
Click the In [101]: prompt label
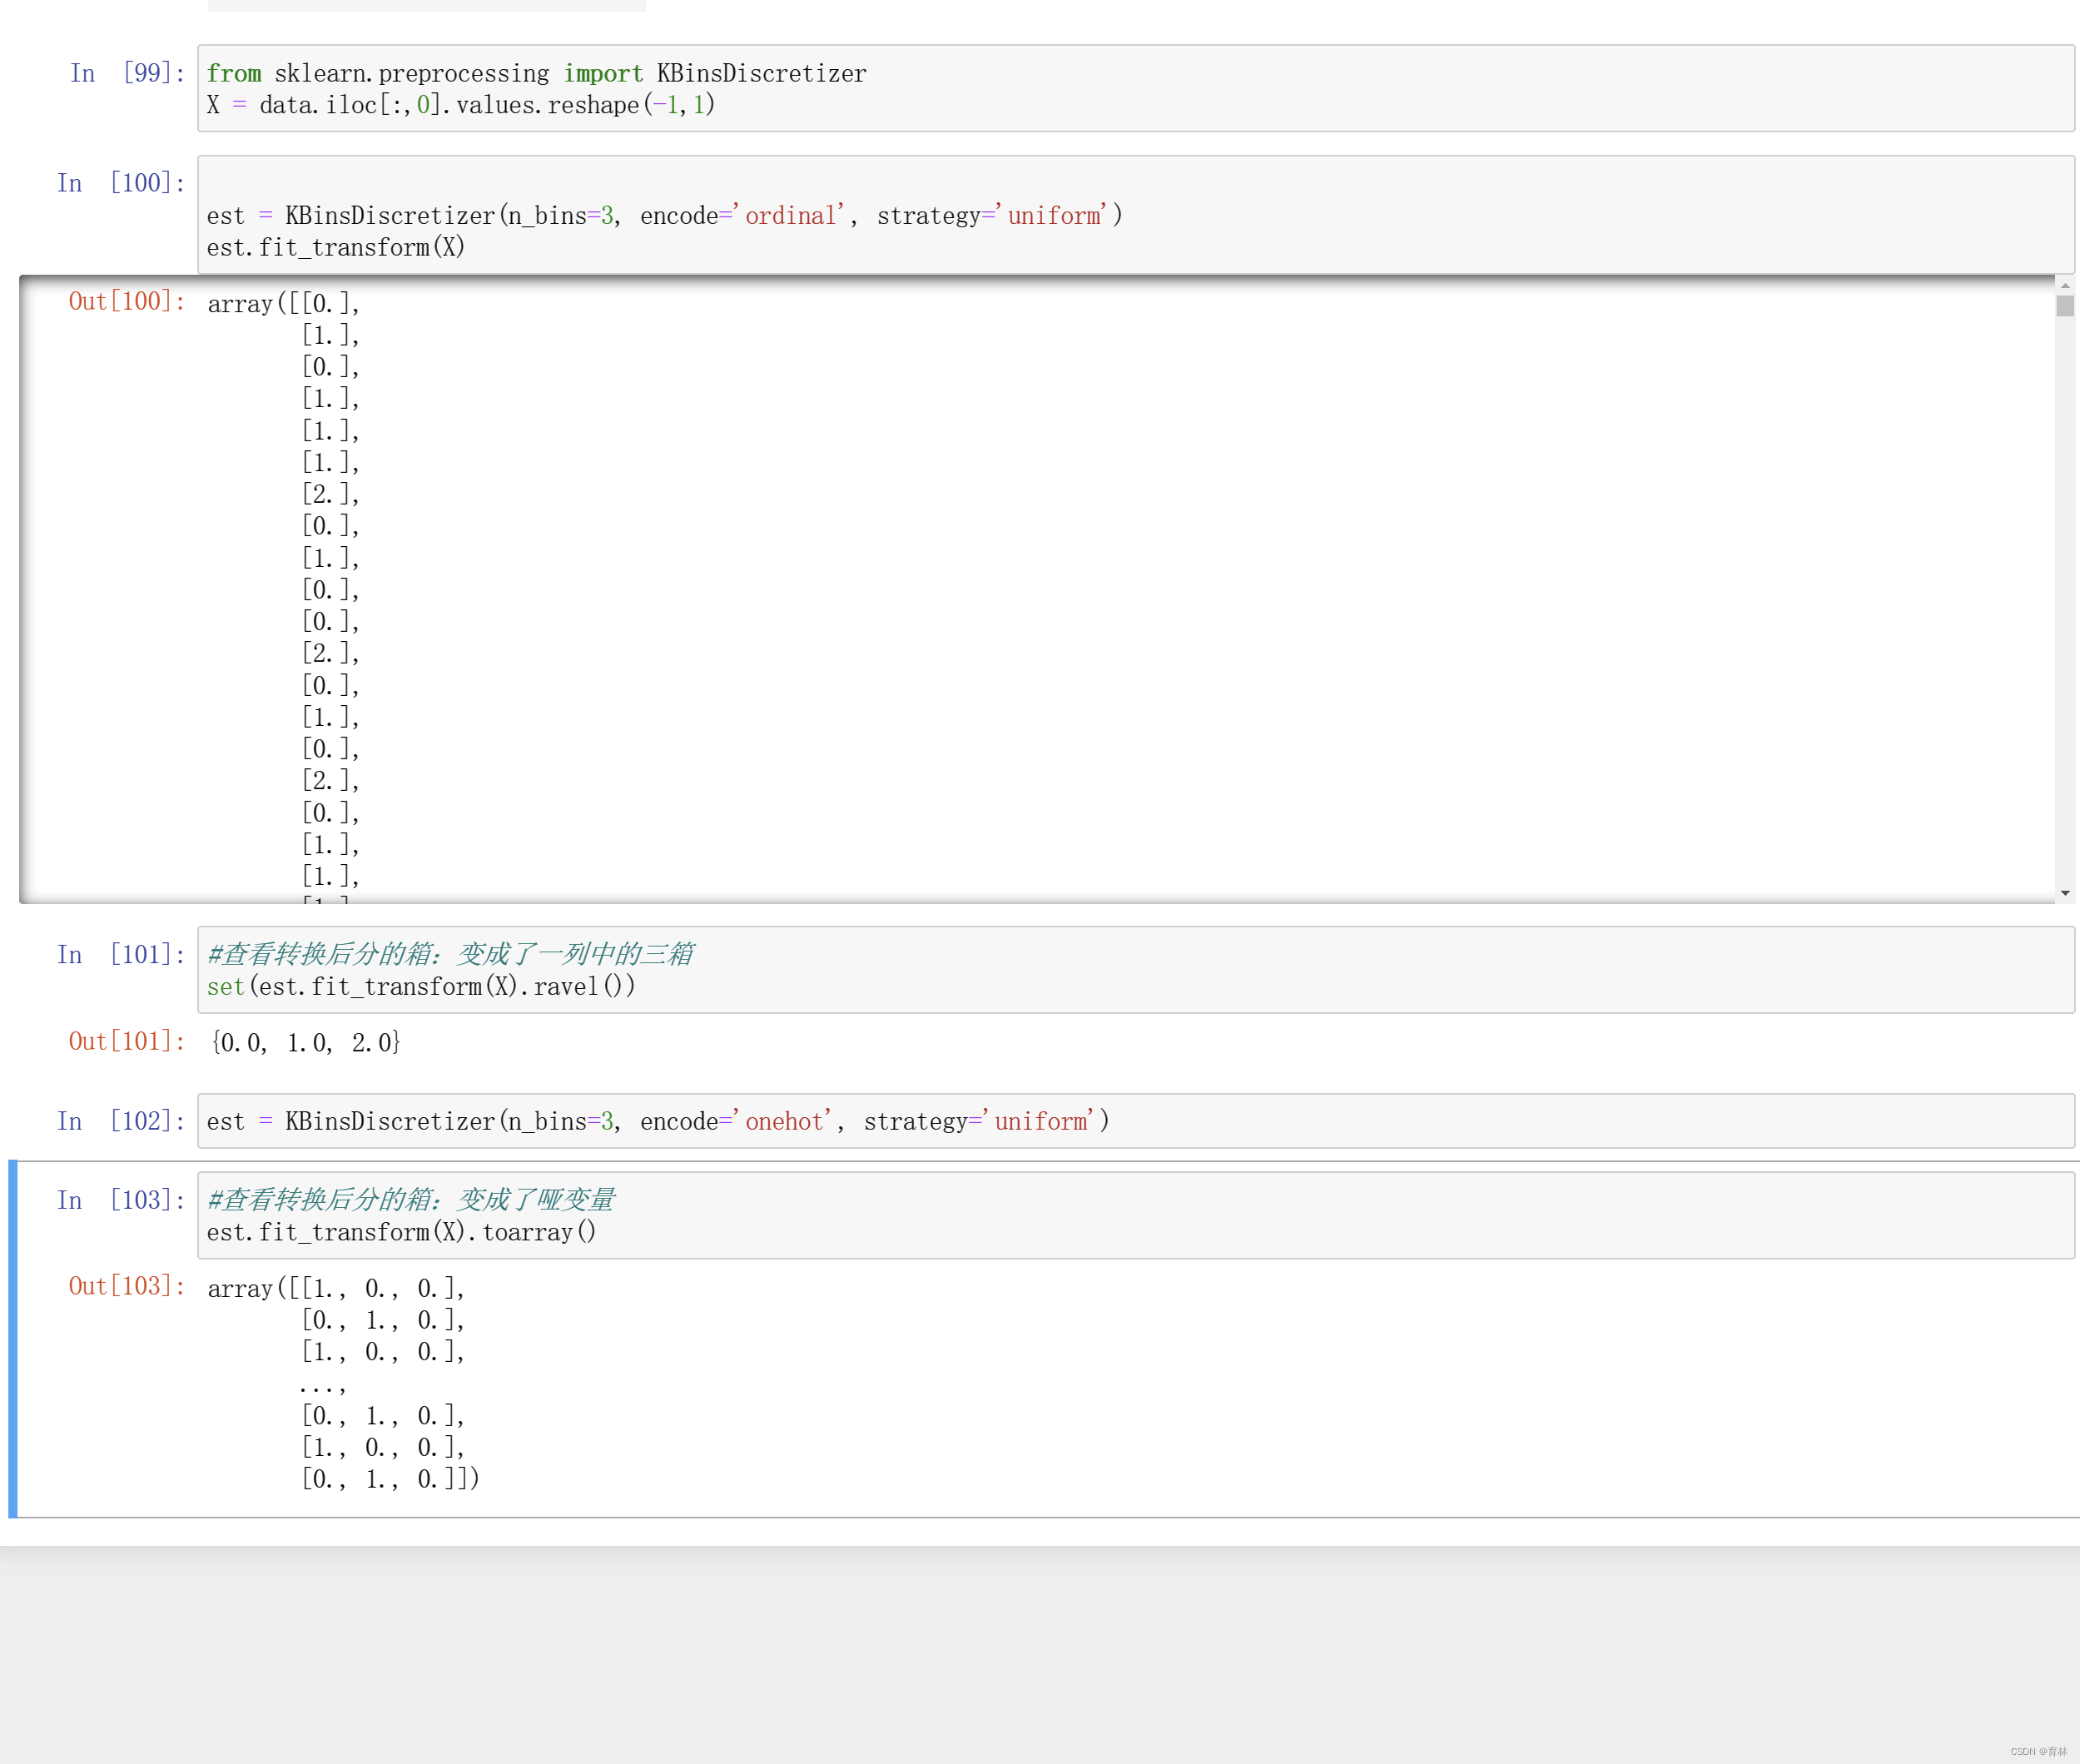[x=121, y=954]
